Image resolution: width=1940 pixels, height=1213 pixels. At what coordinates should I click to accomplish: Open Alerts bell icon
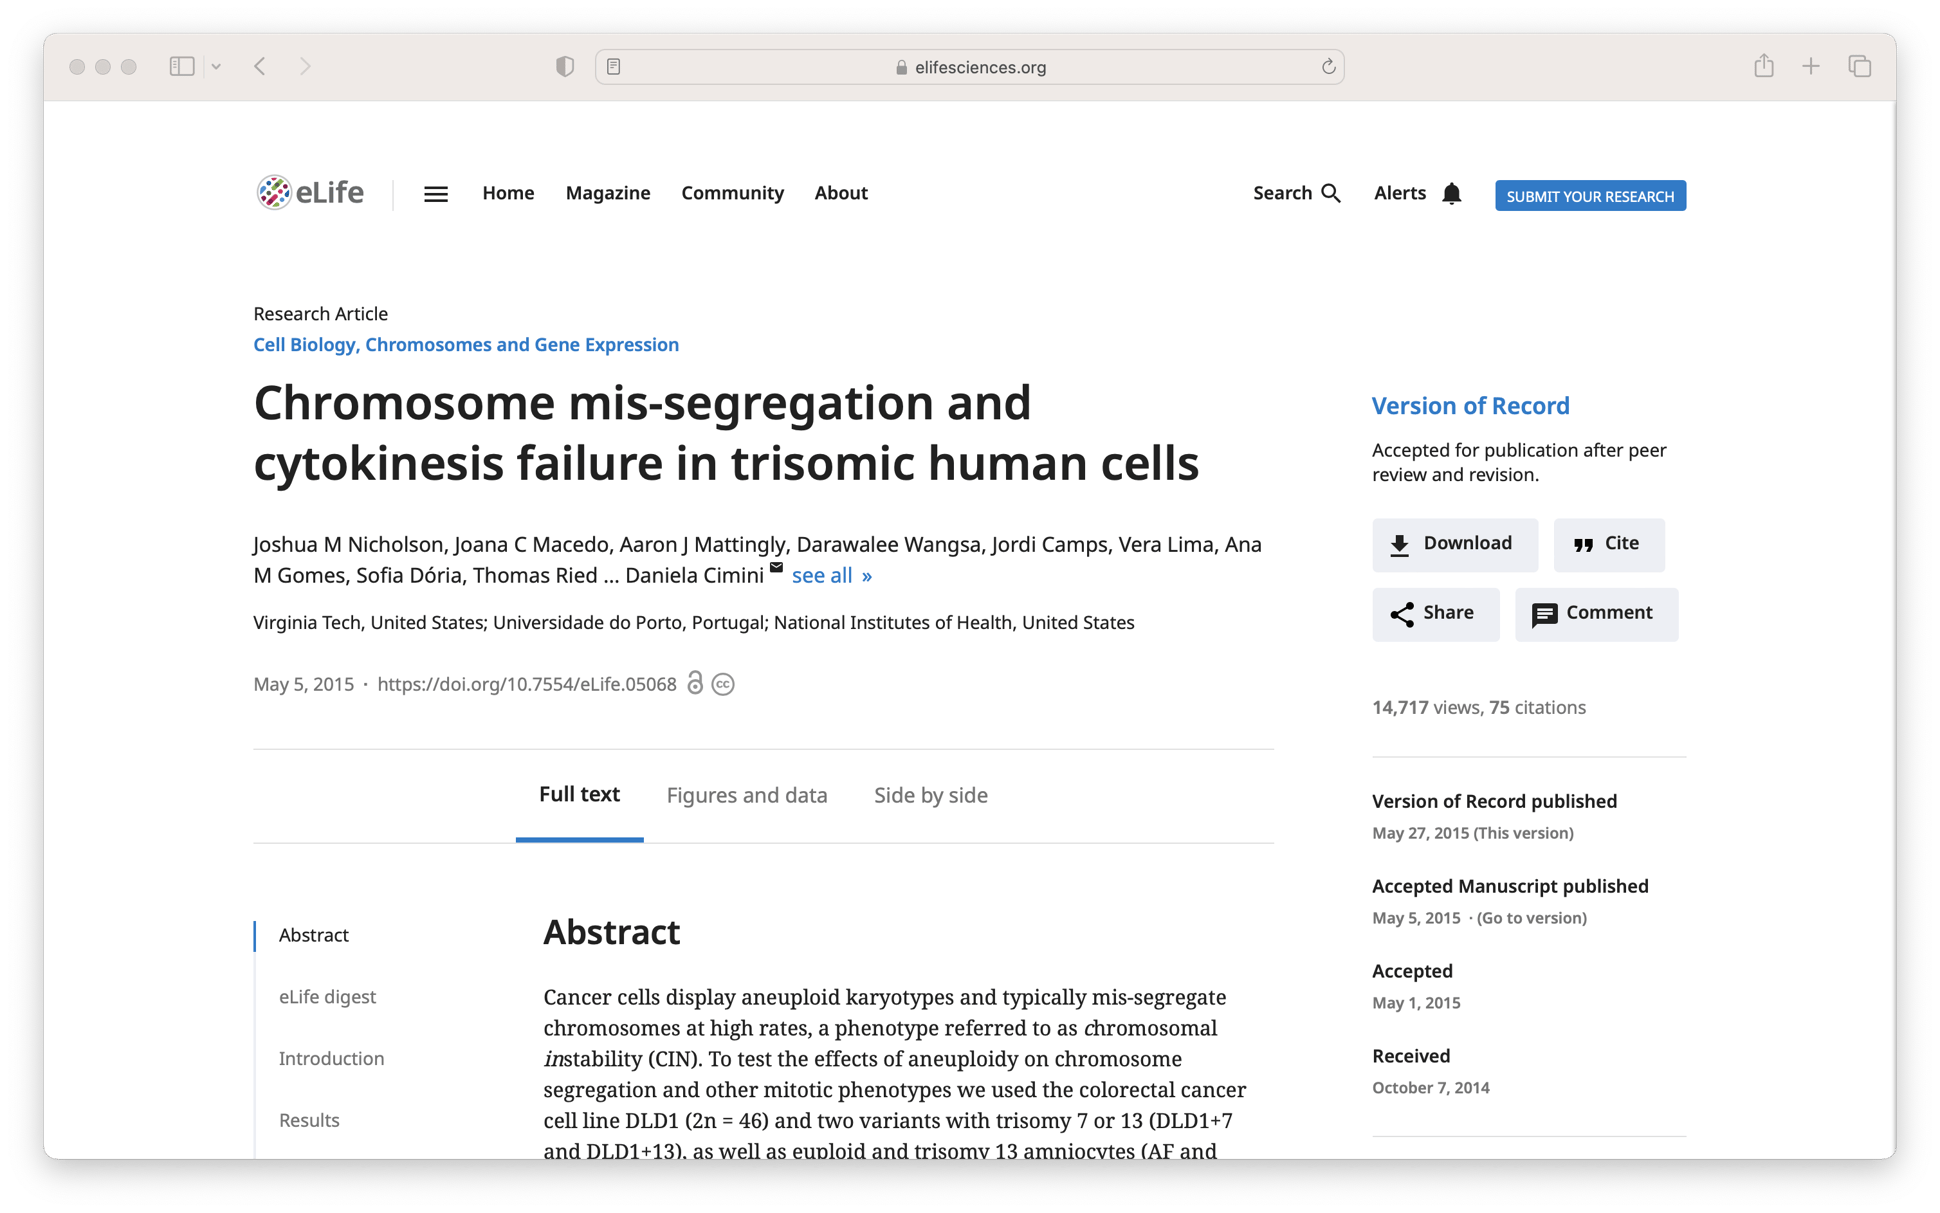1451,193
